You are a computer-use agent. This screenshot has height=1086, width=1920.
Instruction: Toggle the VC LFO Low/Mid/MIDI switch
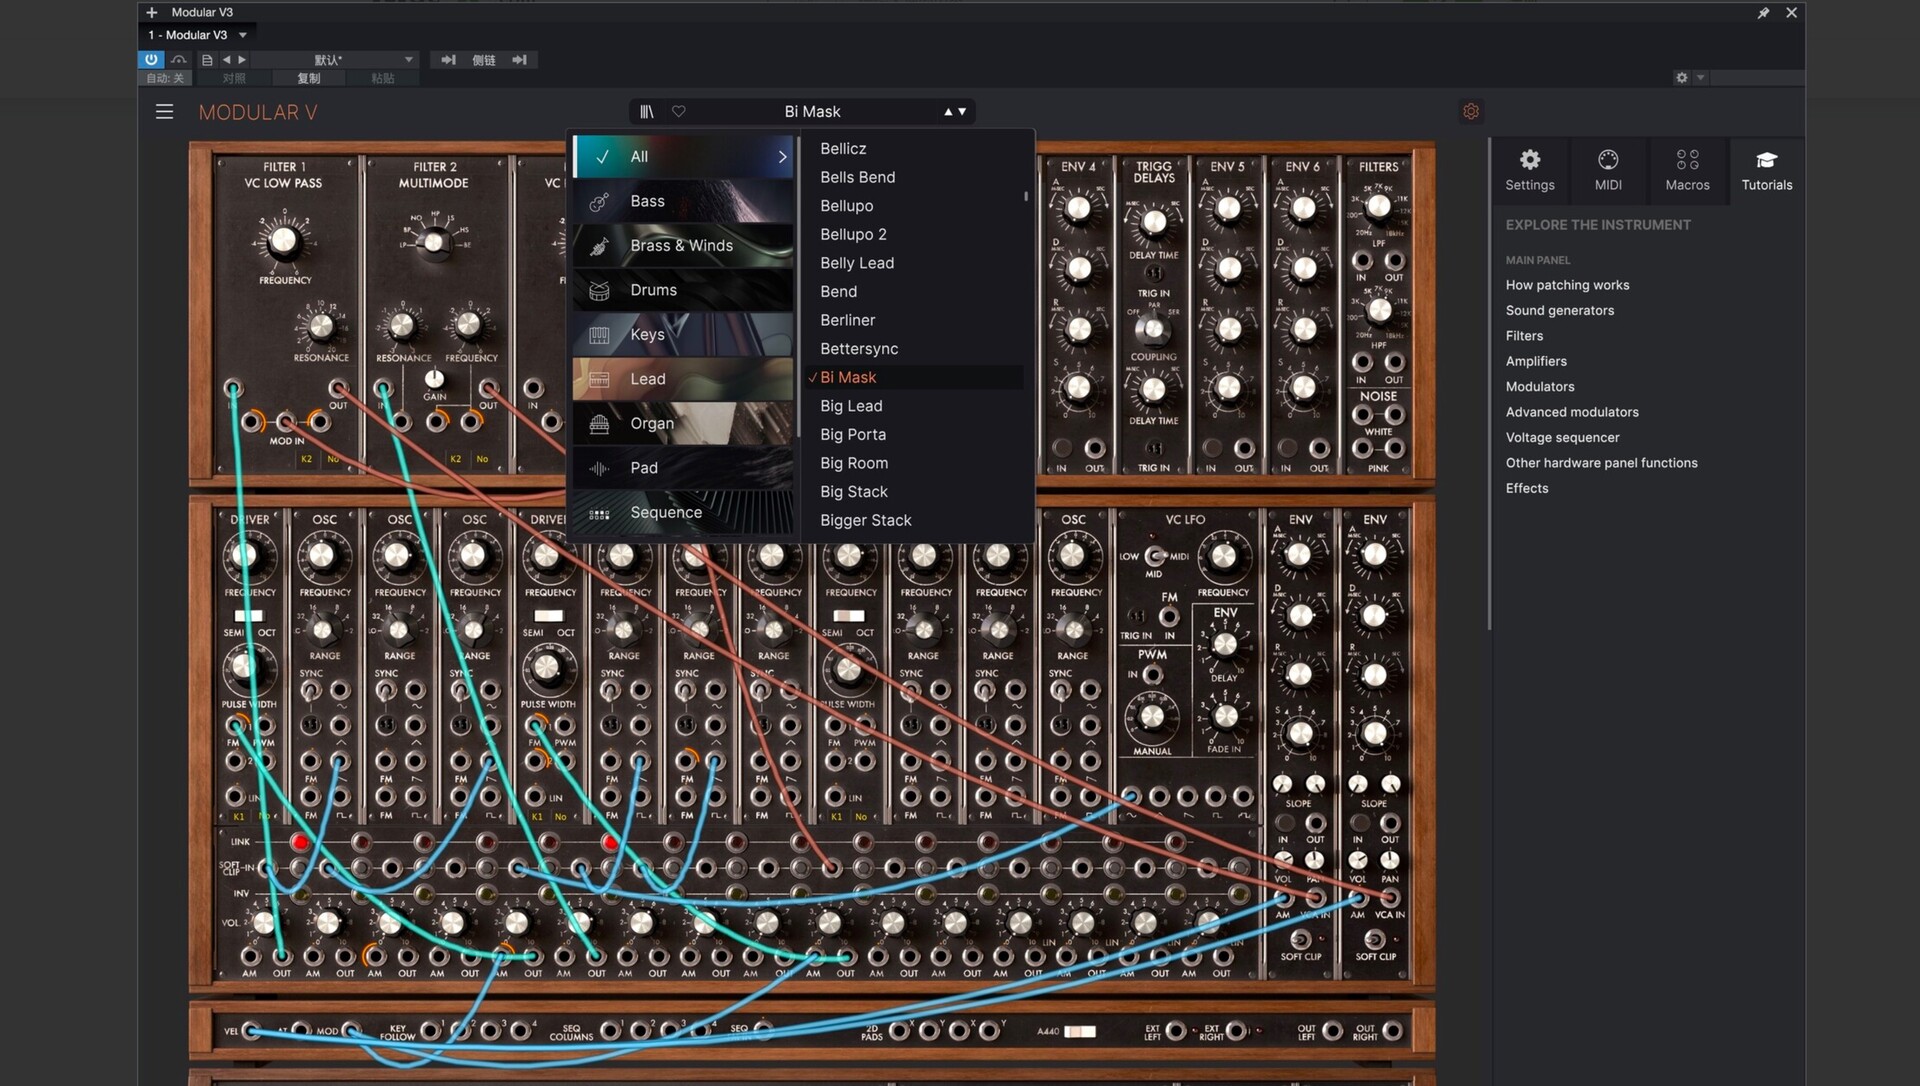coord(1155,556)
